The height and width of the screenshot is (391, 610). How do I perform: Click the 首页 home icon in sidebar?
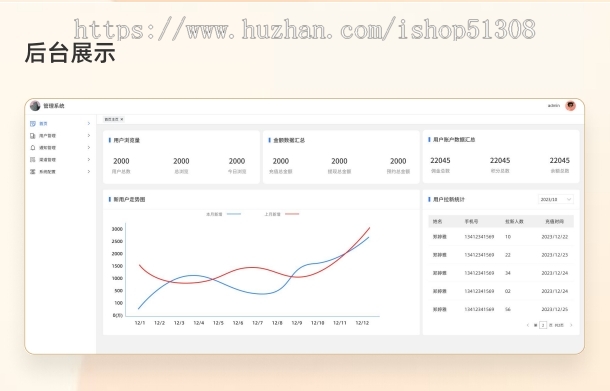(33, 124)
